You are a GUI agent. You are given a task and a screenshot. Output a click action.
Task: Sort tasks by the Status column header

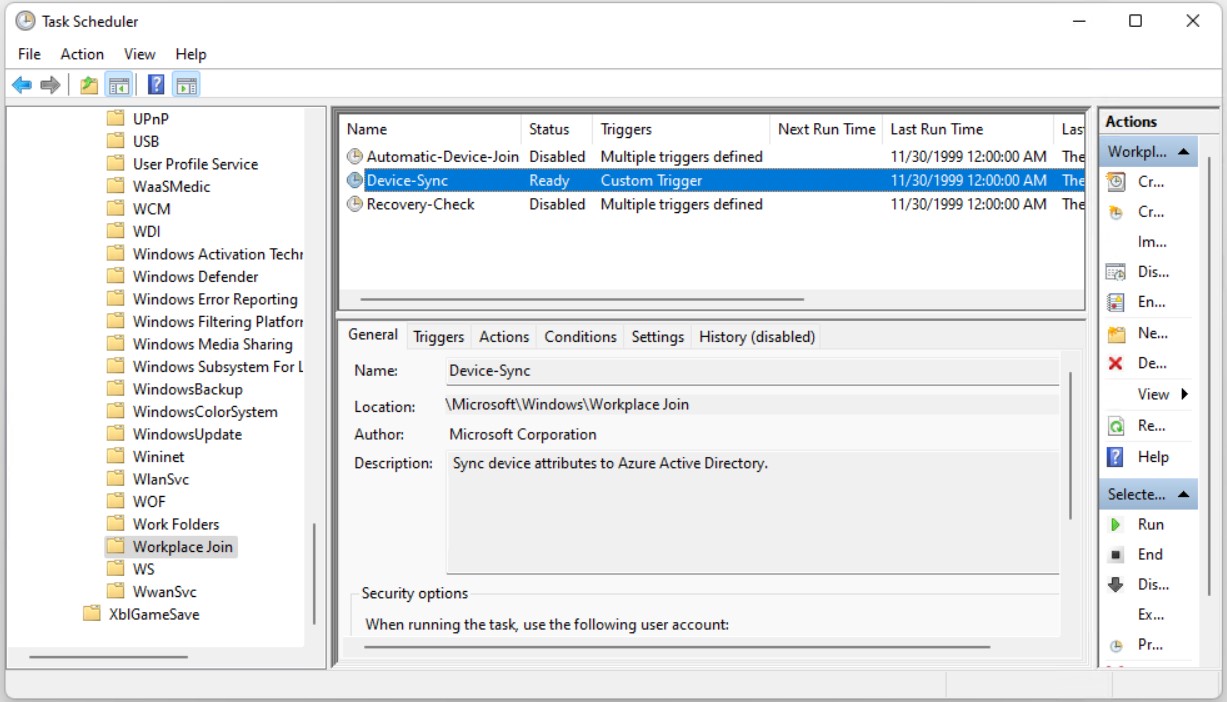557,129
